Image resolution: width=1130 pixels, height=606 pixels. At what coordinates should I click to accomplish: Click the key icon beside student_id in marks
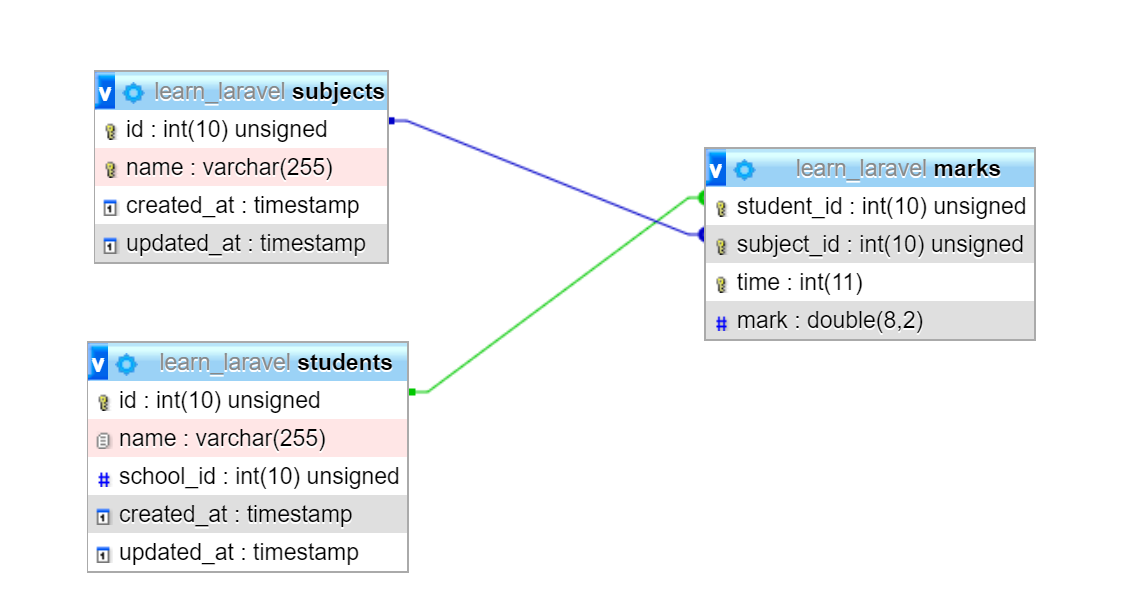721,208
